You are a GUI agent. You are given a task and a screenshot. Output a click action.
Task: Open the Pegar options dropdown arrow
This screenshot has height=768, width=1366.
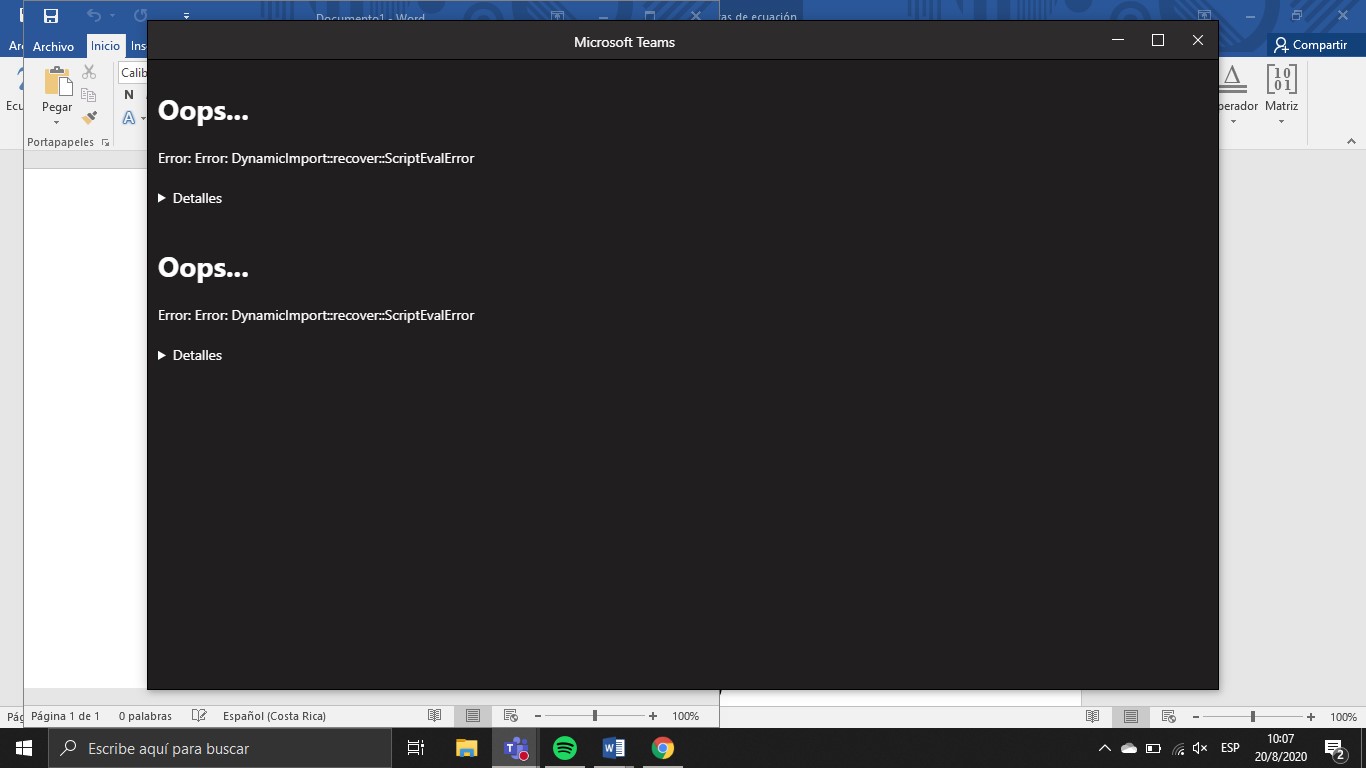(x=57, y=122)
